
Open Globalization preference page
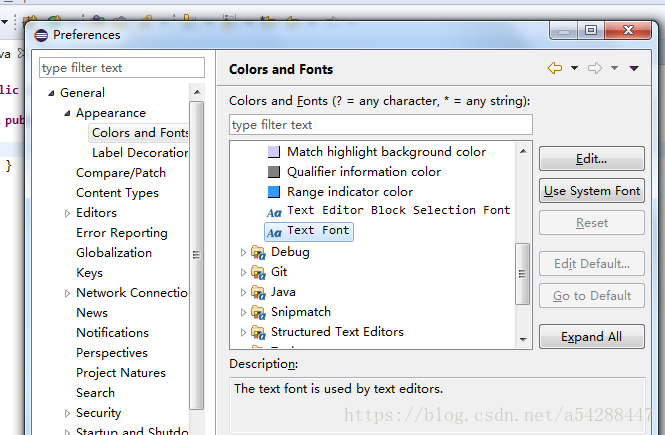pos(114,253)
